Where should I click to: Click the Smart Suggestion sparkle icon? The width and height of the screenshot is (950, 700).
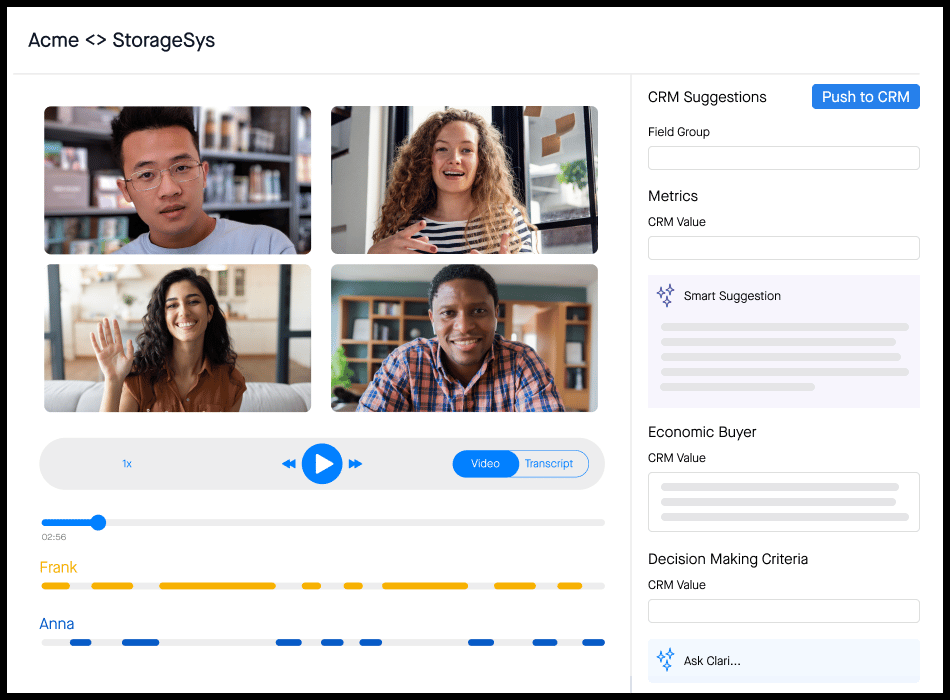[x=665, y=295]
